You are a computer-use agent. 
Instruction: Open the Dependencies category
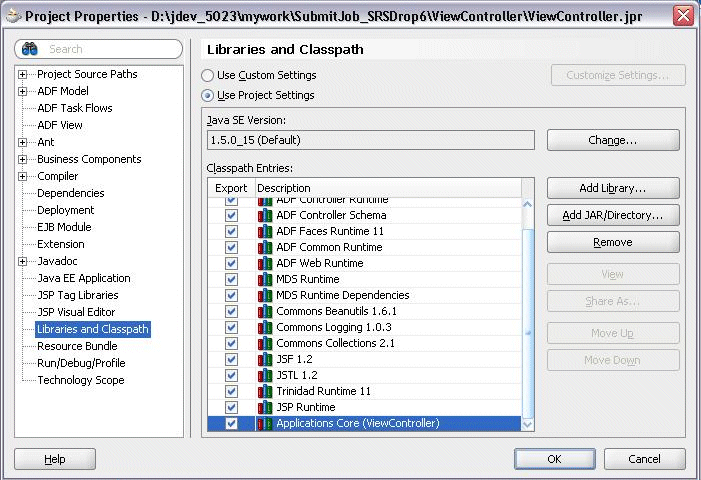point(71,193)
